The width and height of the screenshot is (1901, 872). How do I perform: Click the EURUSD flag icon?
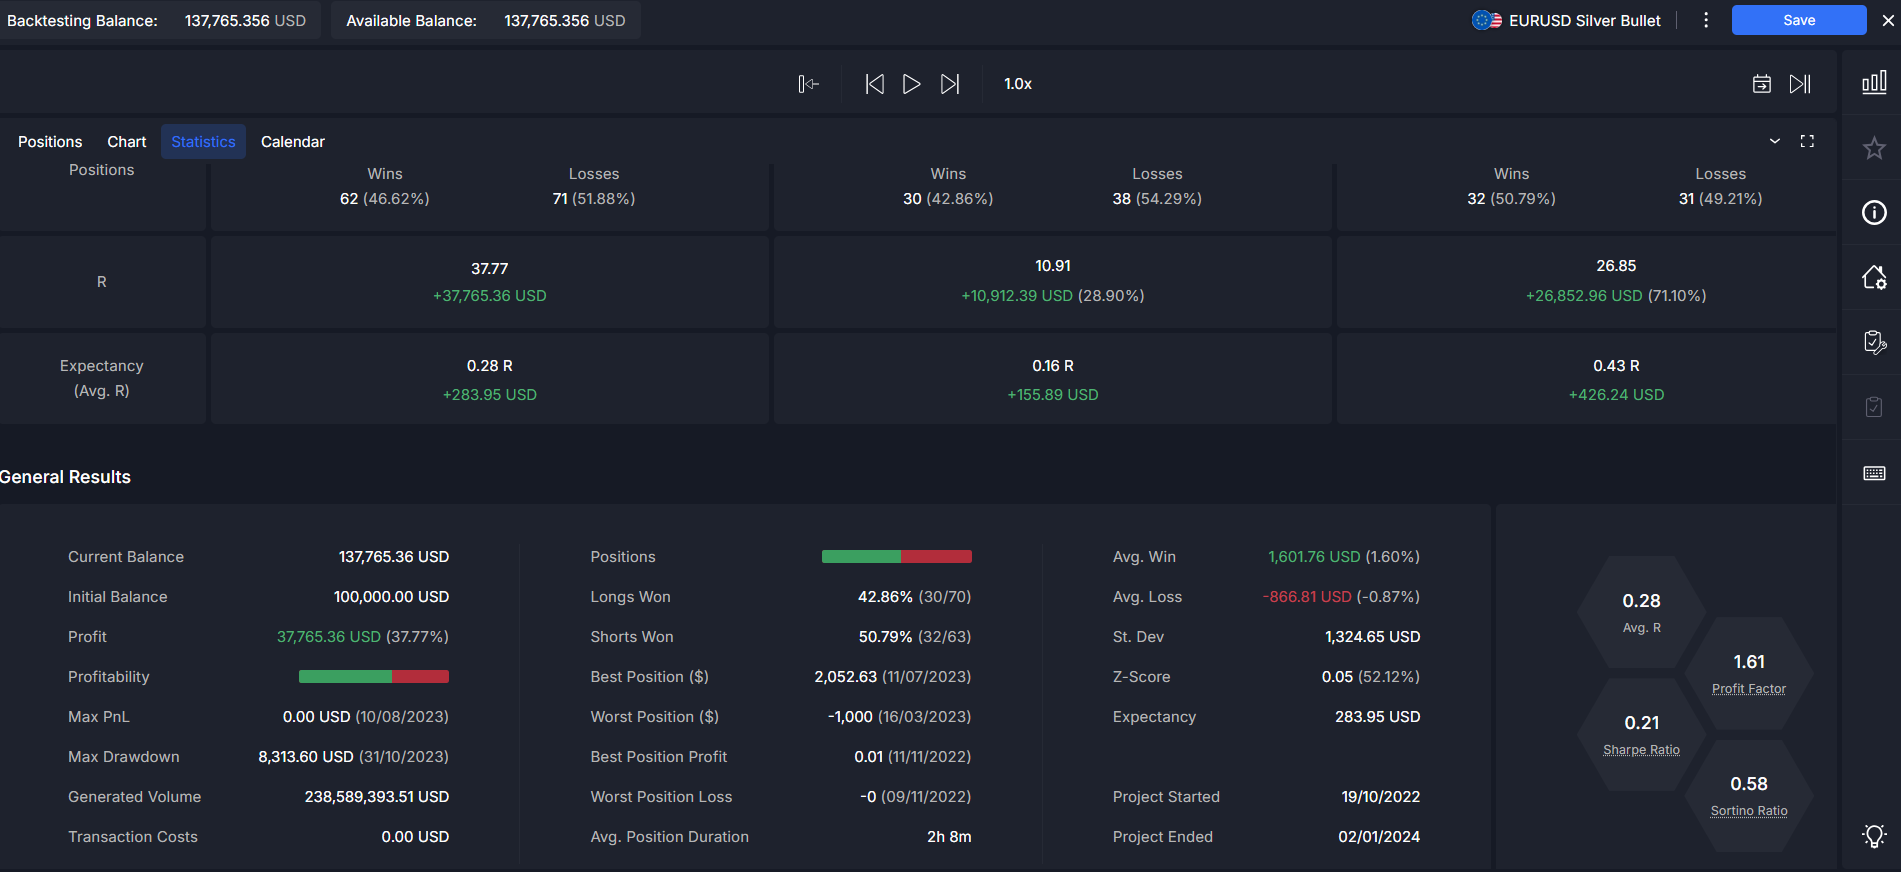pos(1486,20)
